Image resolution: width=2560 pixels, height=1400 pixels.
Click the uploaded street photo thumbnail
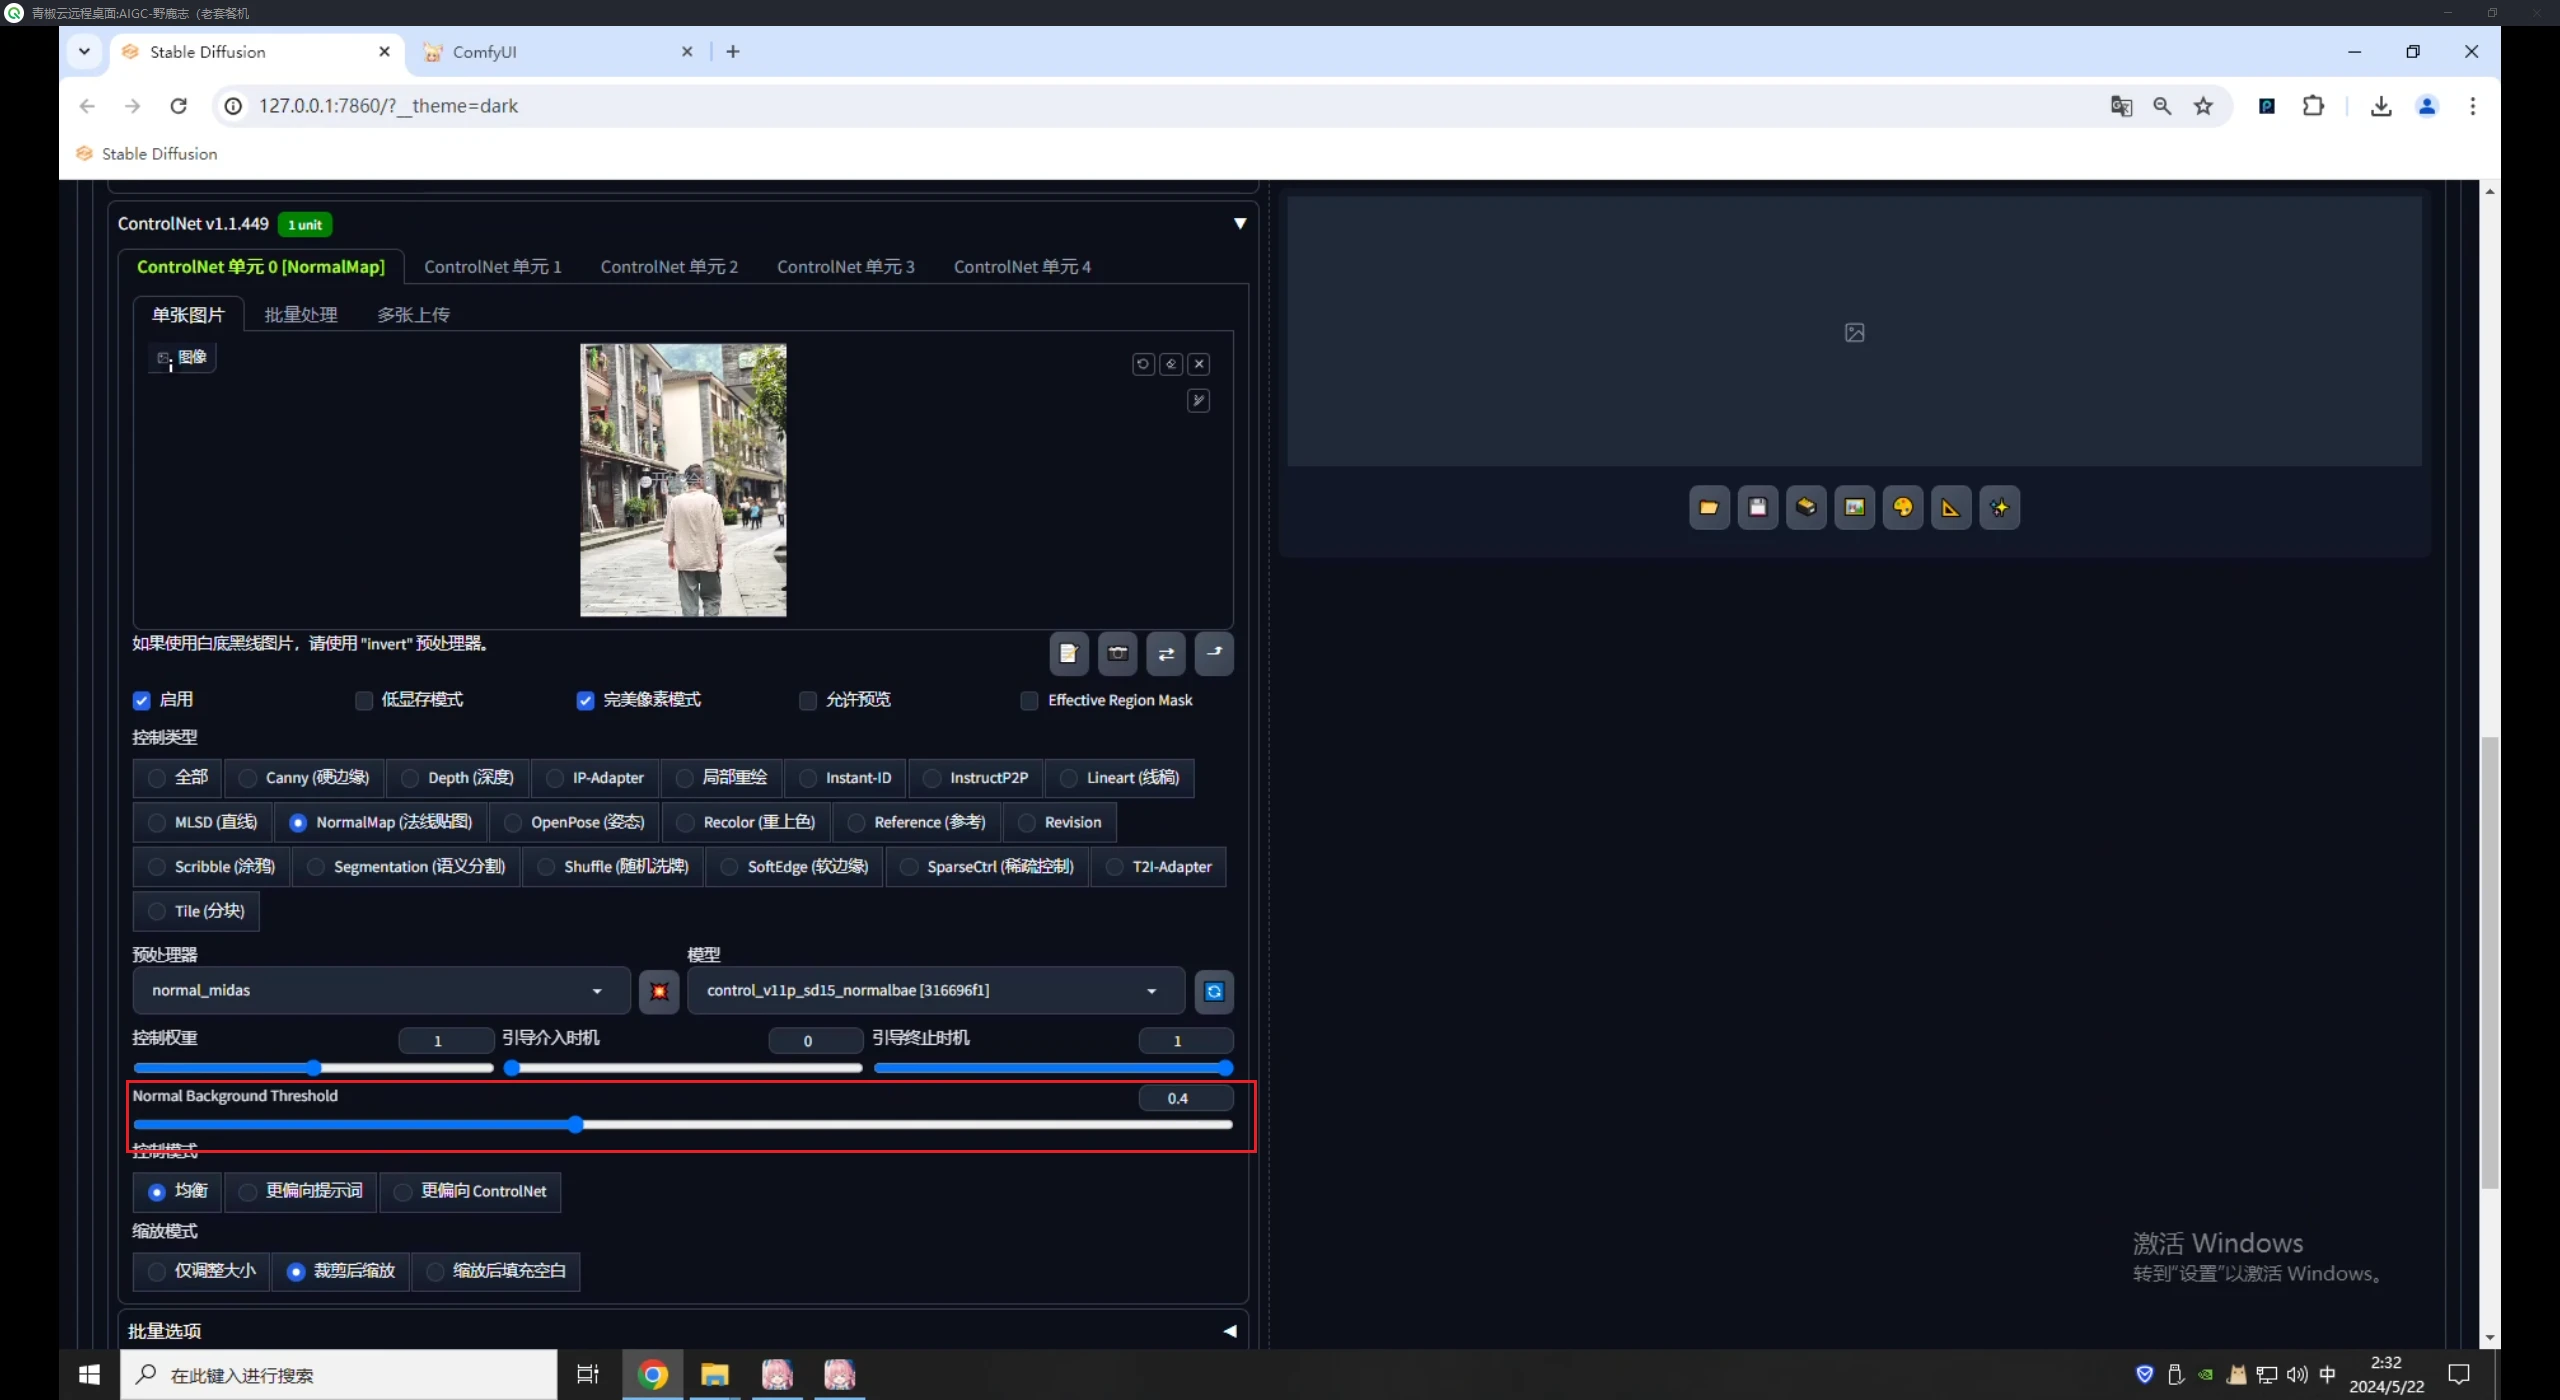point(683,481)
